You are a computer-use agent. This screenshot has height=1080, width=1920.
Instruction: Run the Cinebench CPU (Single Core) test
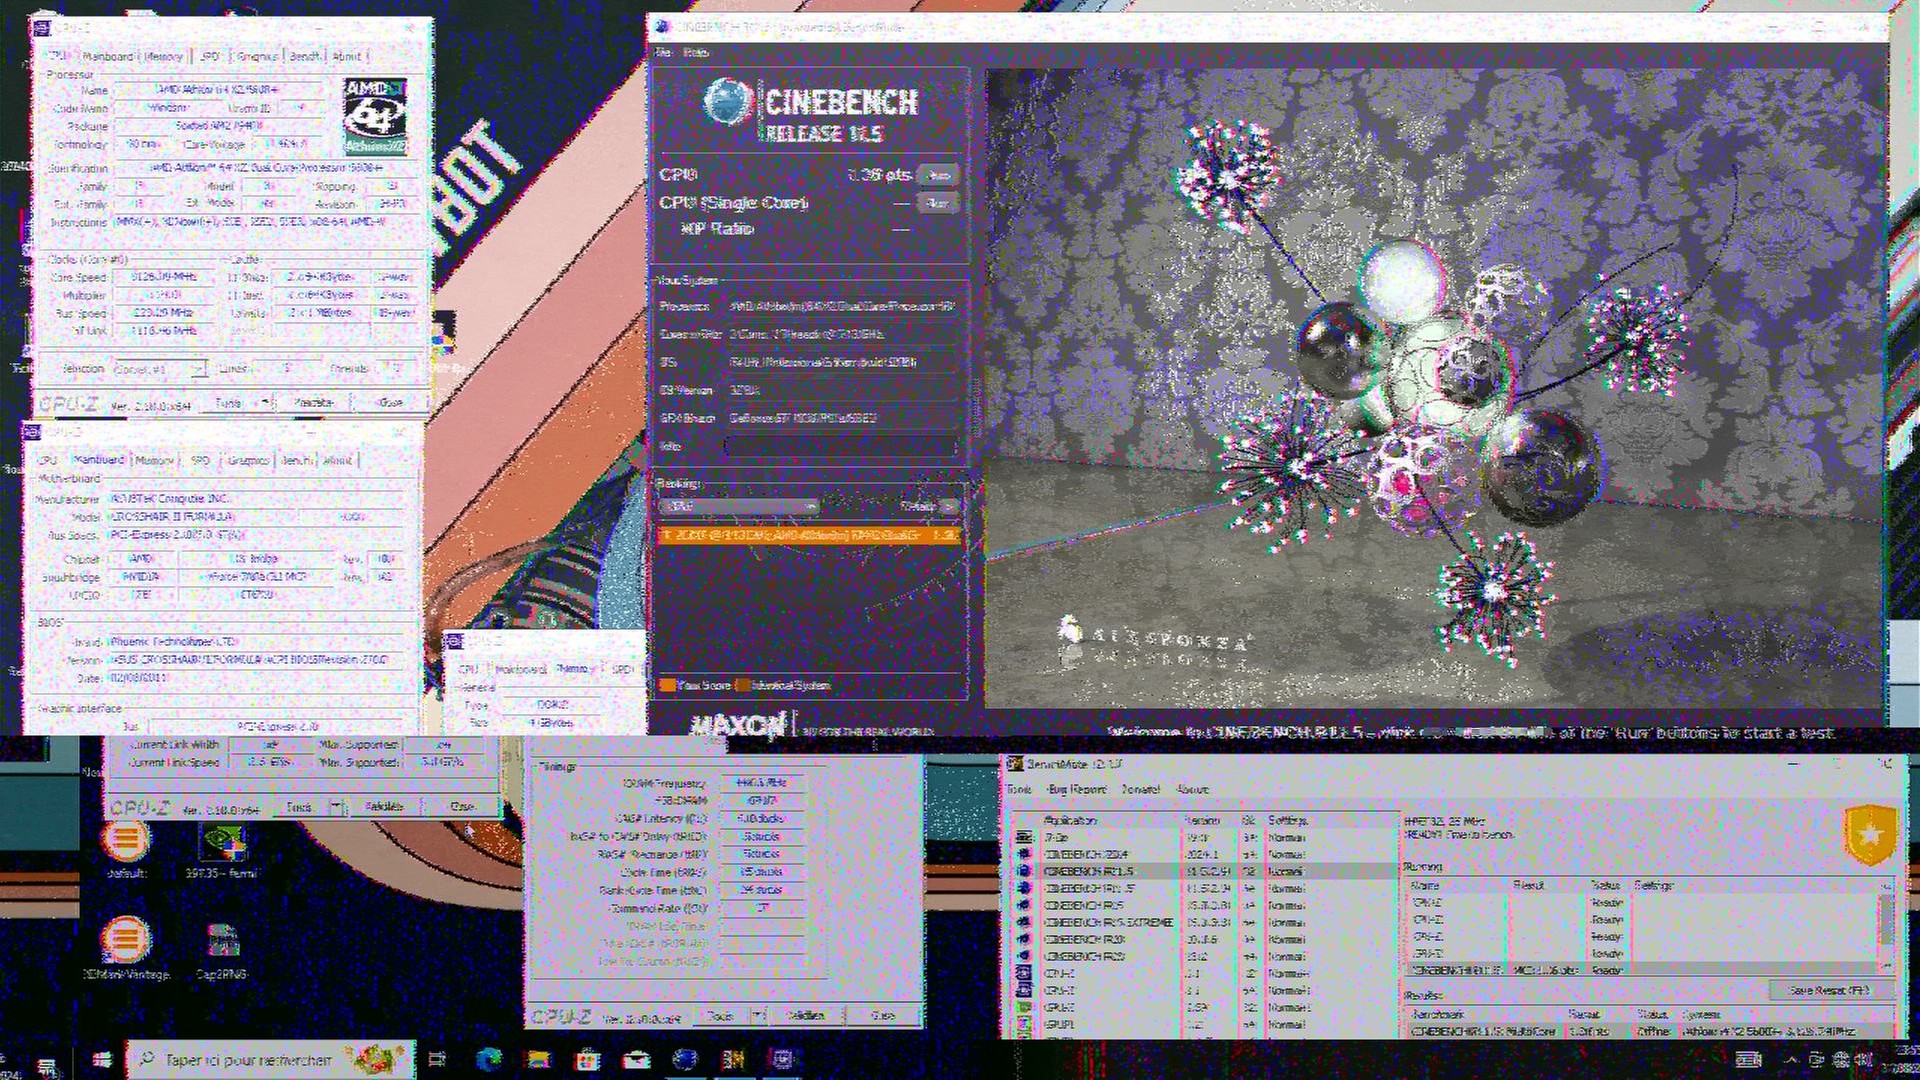[x=938, y=203]
